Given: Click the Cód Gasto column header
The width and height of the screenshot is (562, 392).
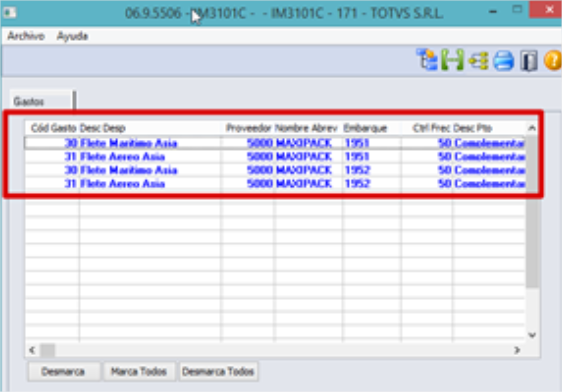Looking at the screenshot, I should [52, 128].
